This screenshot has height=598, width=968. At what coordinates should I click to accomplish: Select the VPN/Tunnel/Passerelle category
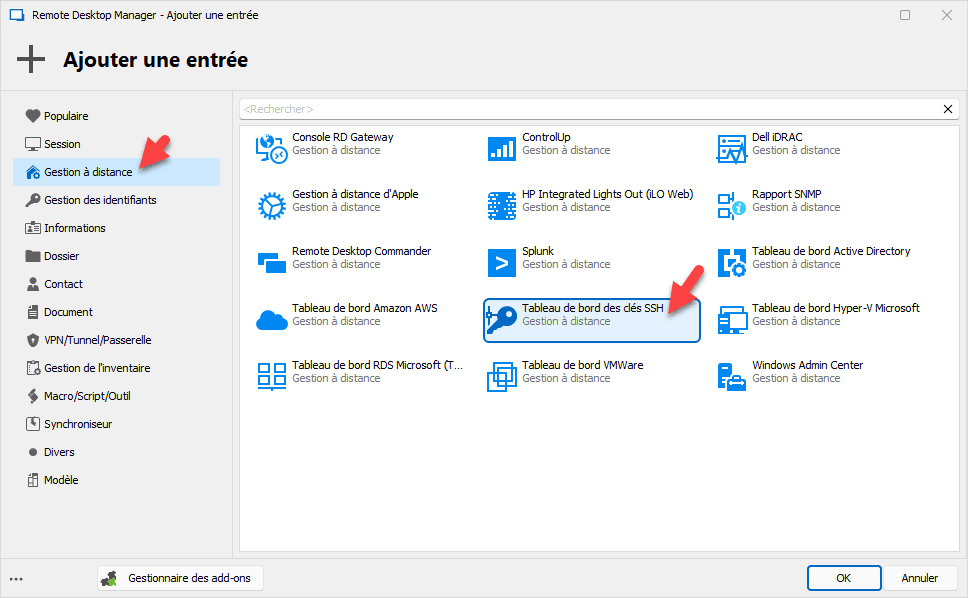[98, 340]
